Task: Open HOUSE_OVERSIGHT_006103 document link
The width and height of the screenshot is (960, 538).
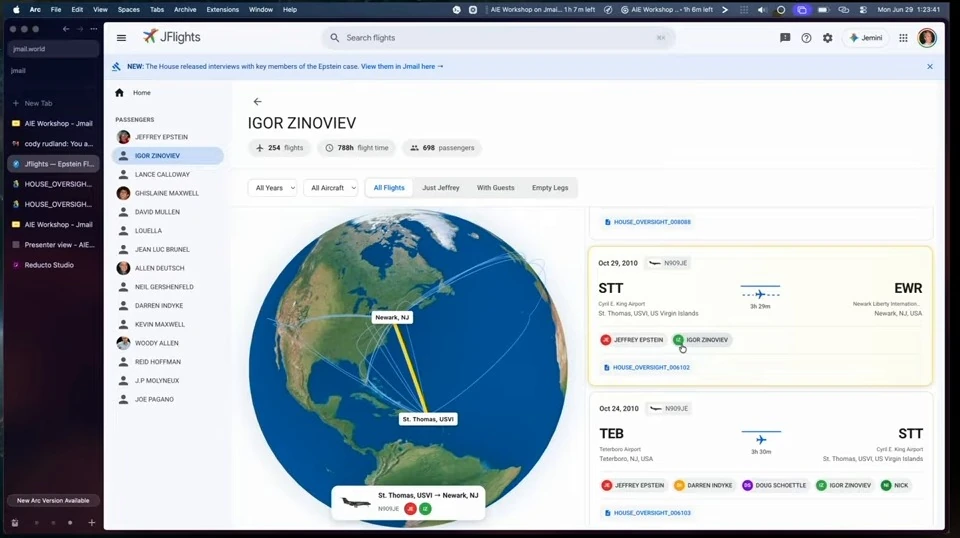Action: point(648,513)
